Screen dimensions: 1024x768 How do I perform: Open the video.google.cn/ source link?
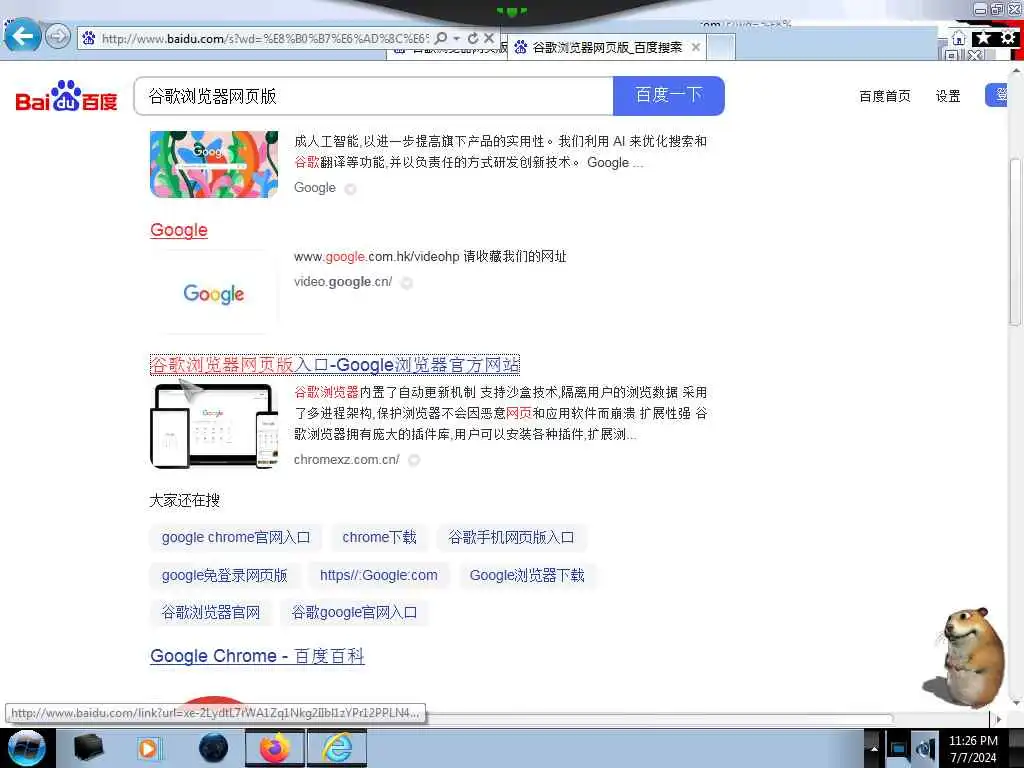343,282
